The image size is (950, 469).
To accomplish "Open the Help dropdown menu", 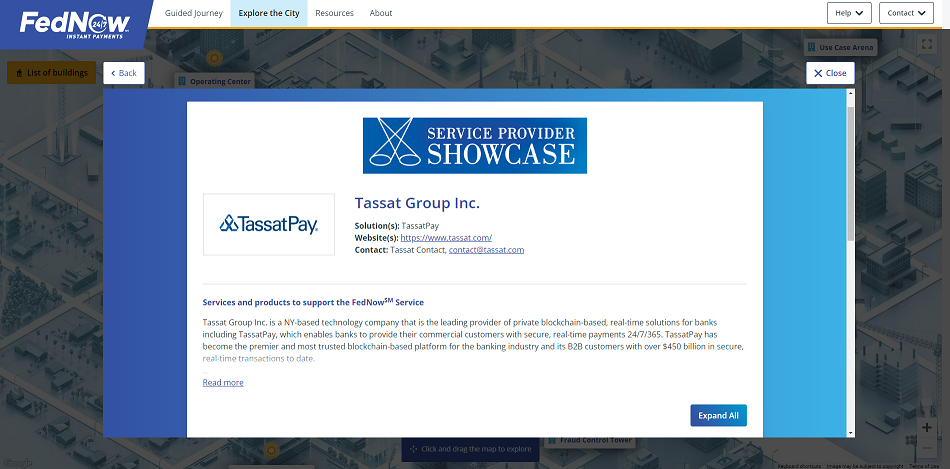I will point(849,13).
